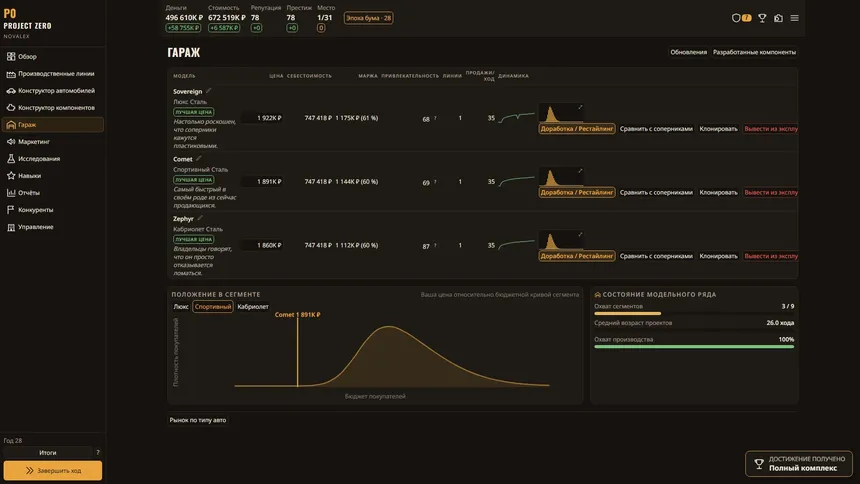Open the hamburger menu icon

click(794, 18)
